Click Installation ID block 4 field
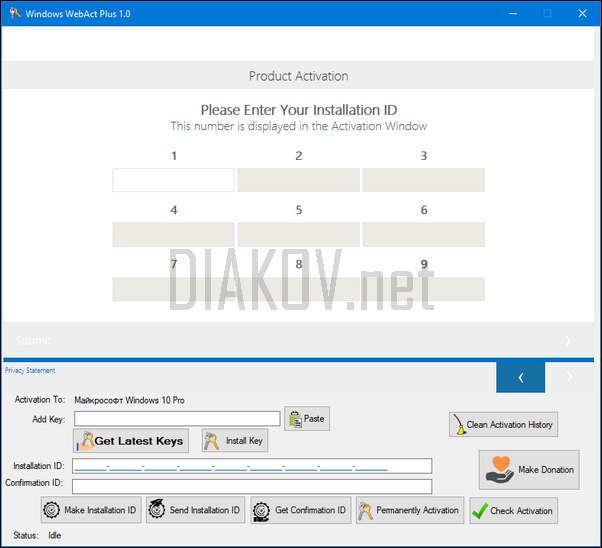The height and width of the screenshot is (548, 602). tap(174, 235)
